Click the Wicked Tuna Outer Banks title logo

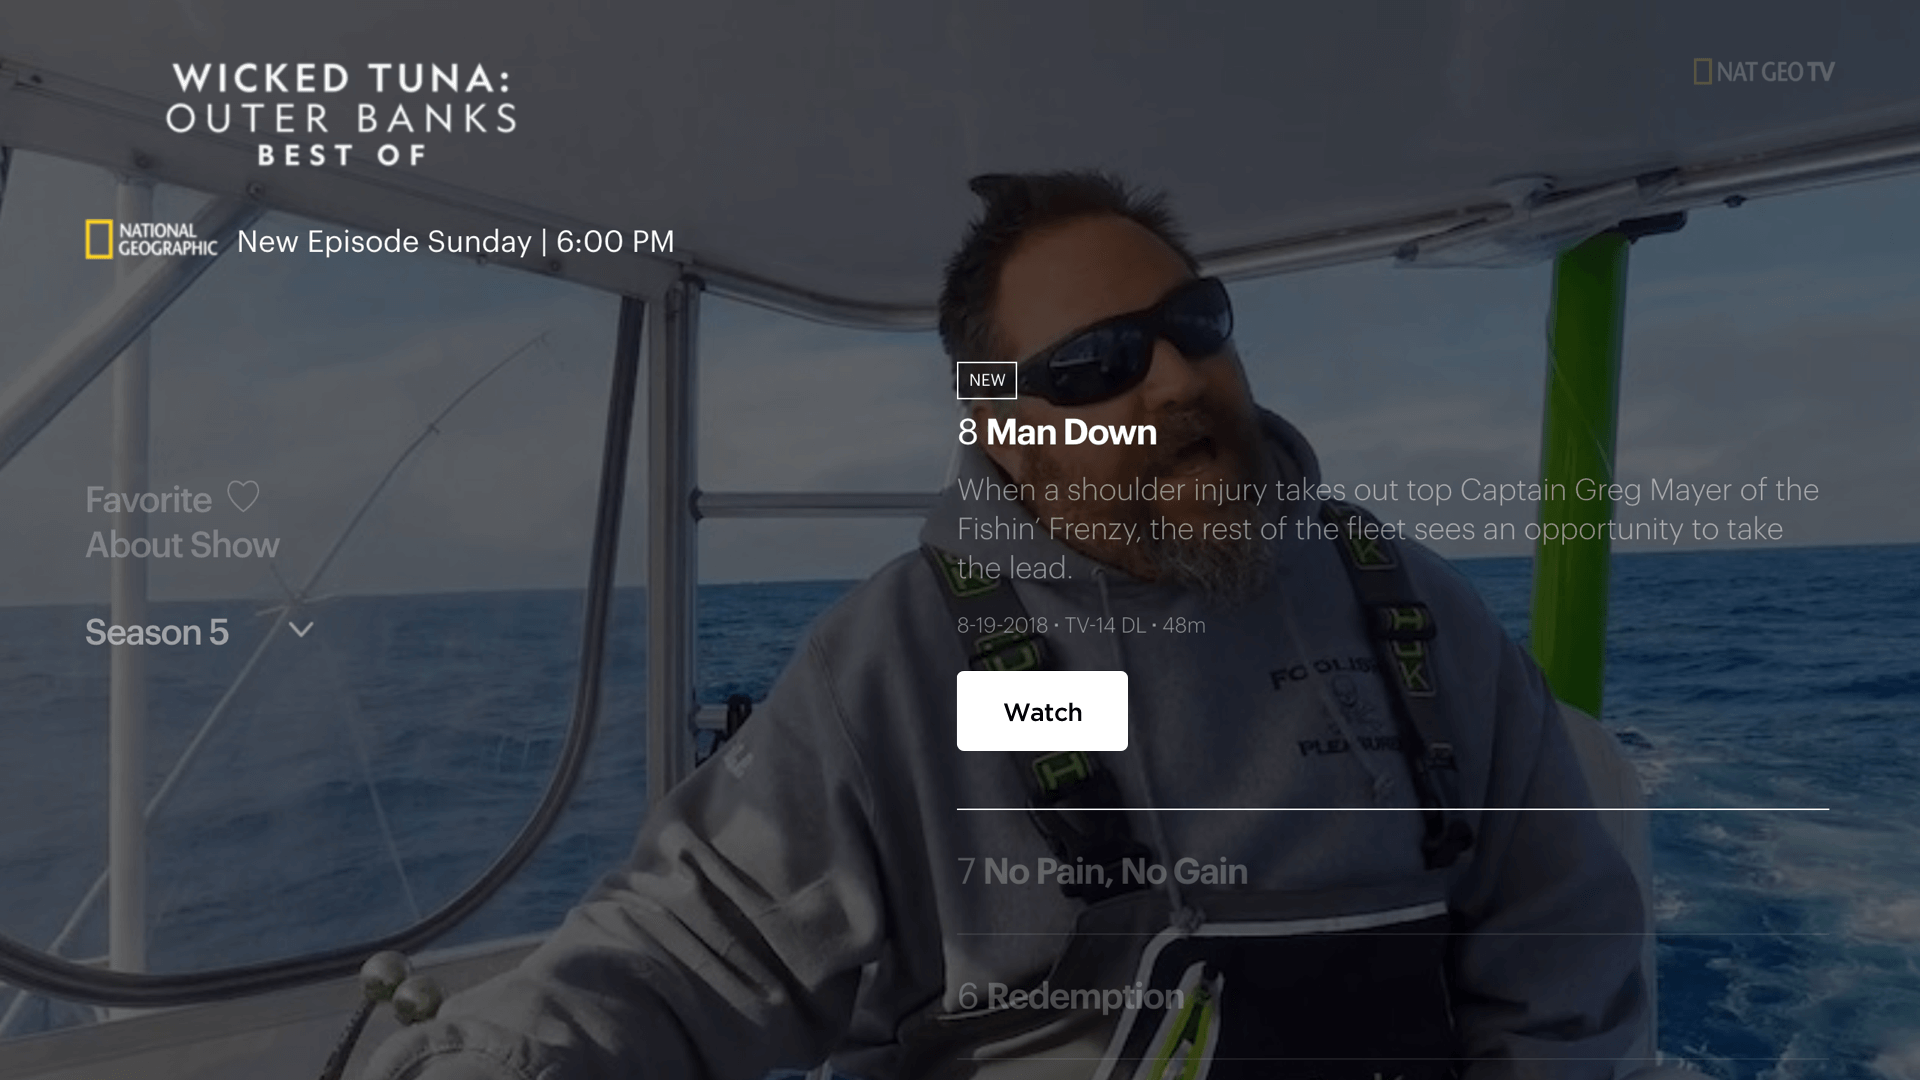tap(341, 114)
